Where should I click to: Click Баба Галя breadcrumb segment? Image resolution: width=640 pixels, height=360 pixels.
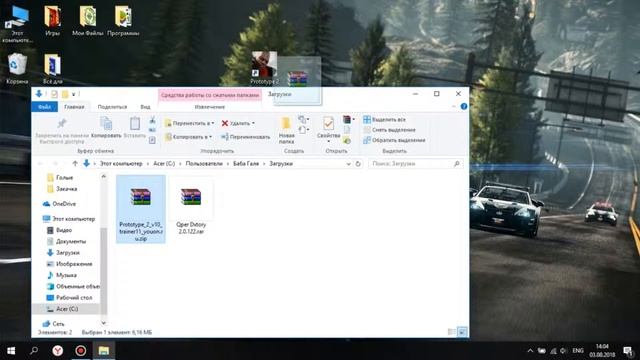click(246, 163)
